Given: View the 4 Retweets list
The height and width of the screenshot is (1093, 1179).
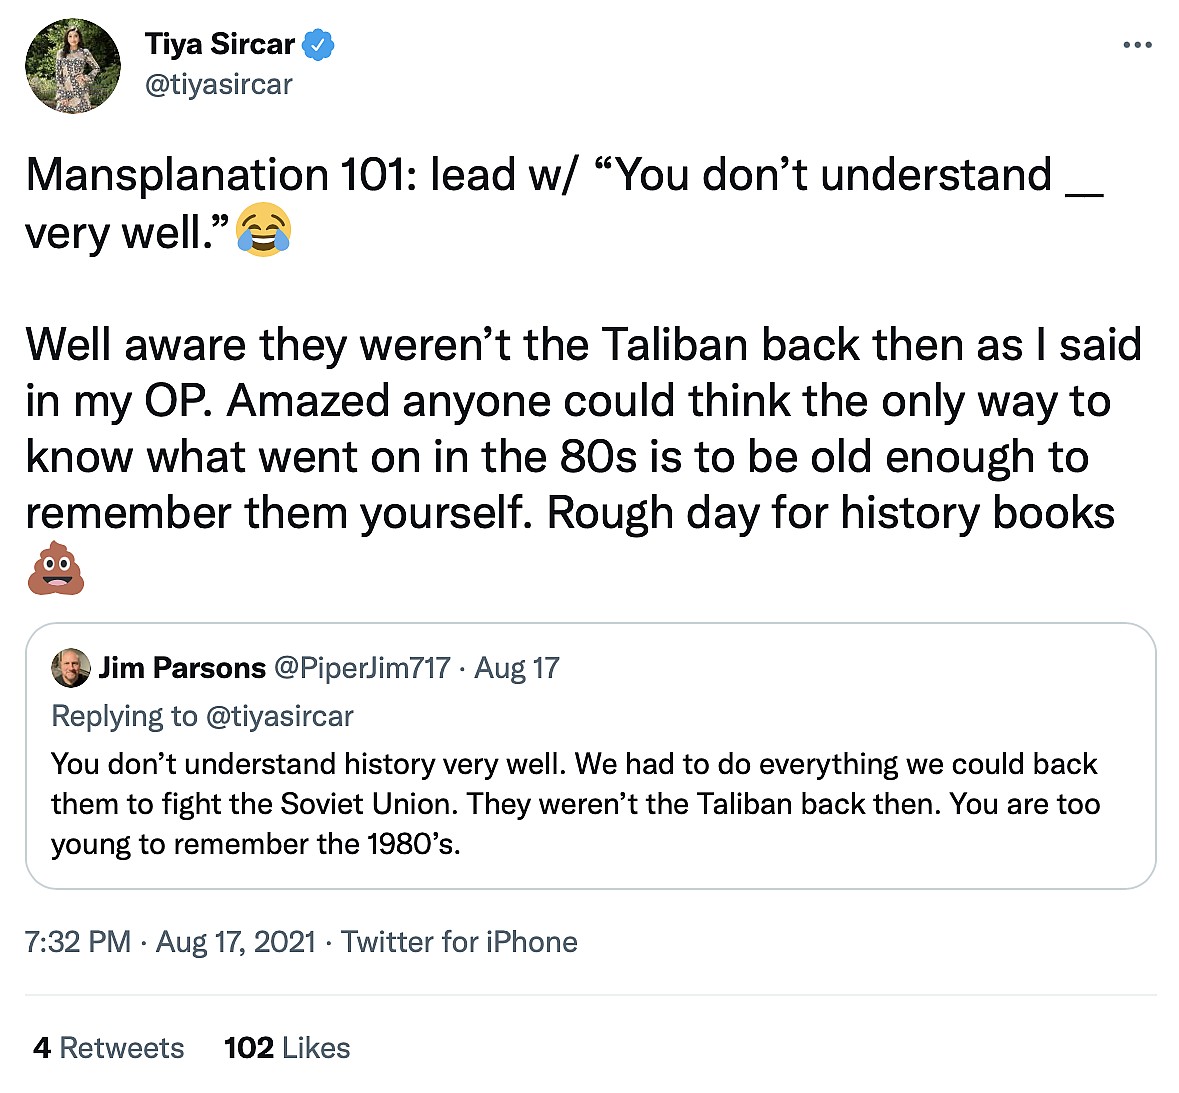Looking at the screenshot, I should click(x=108, y=1048).
